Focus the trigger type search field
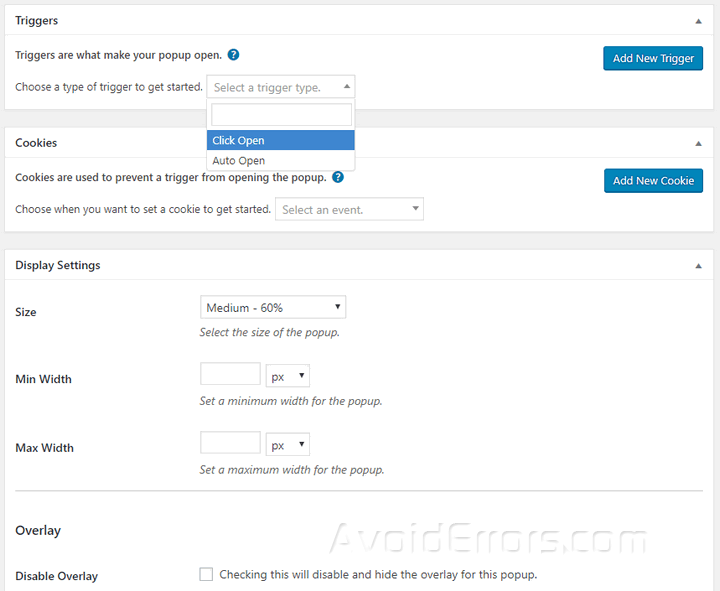 (280, 115)
